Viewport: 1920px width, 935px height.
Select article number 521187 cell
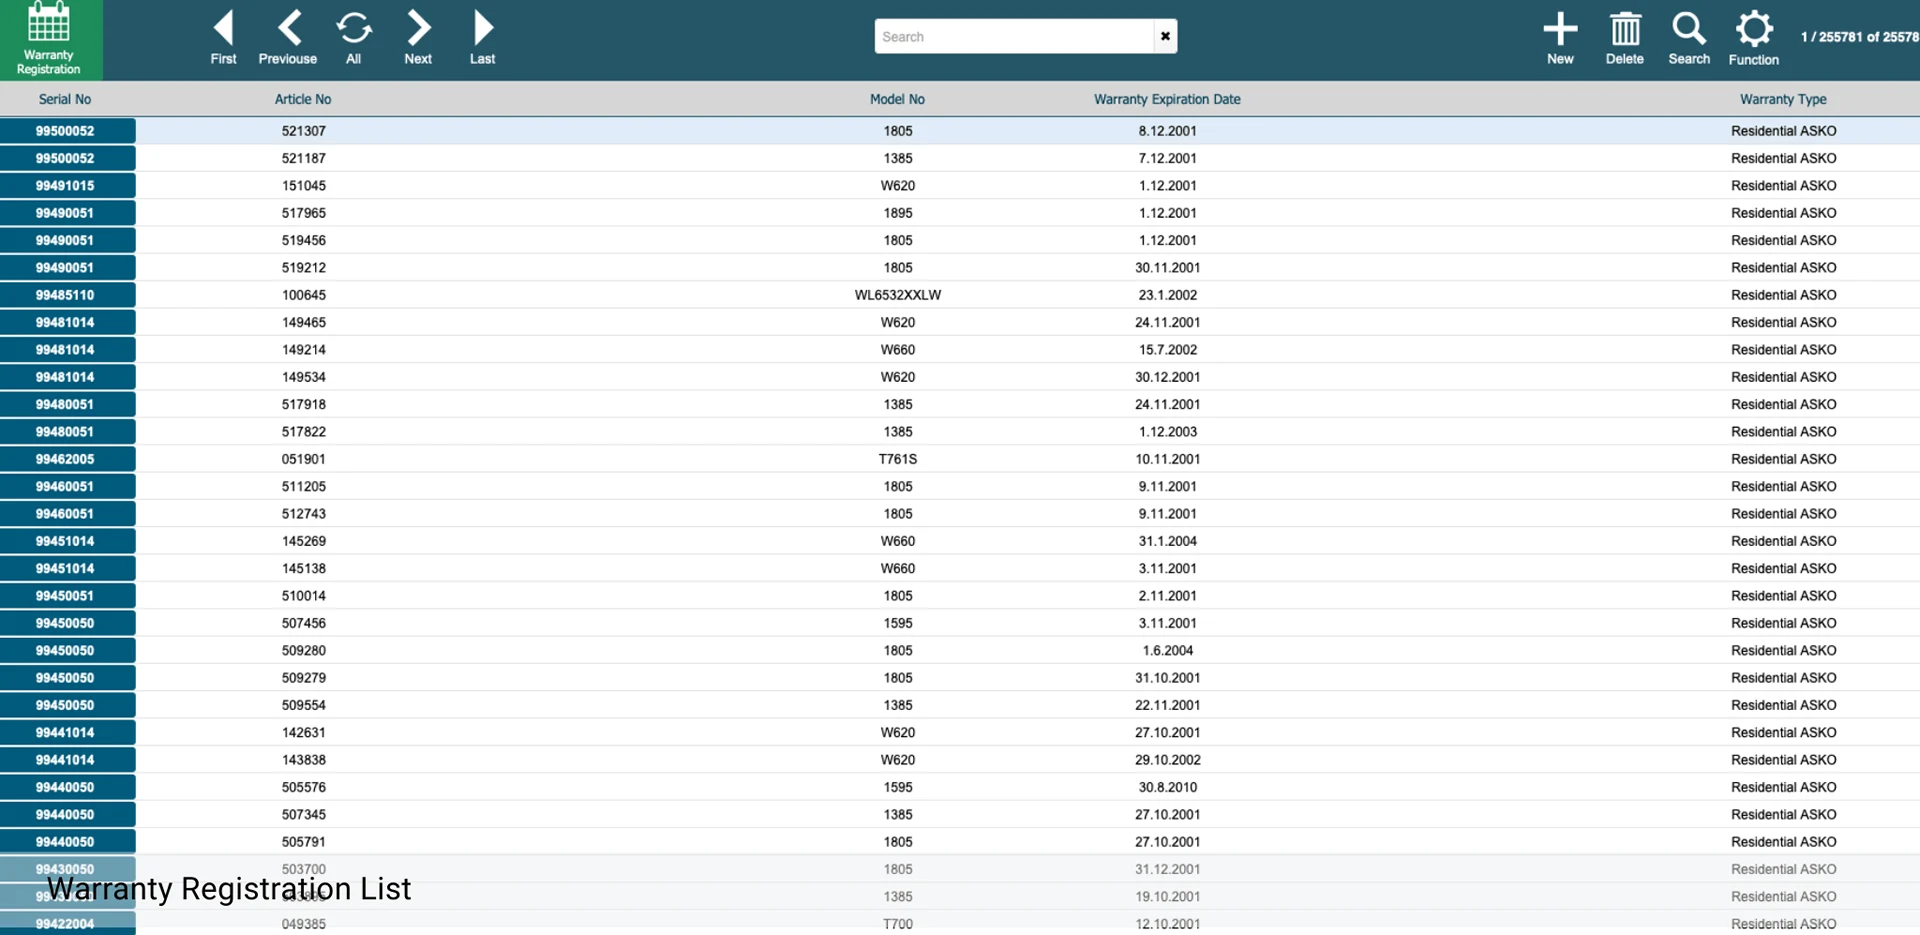point(304,158)
